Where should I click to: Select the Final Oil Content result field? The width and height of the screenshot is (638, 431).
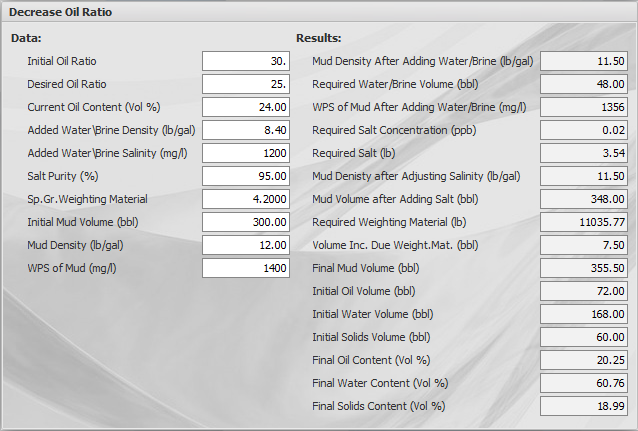584,360
